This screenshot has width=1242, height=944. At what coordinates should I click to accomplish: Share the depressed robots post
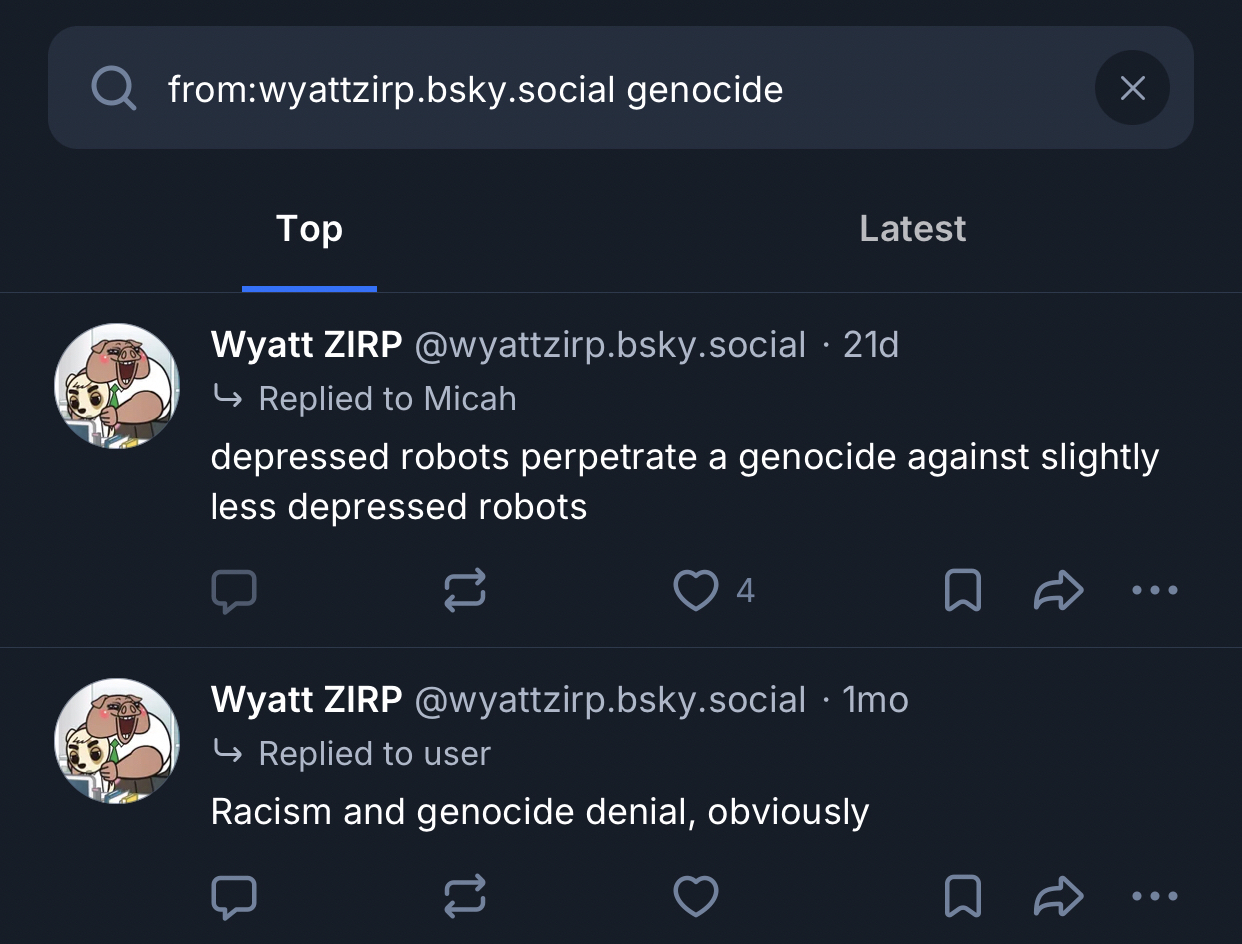[1058, 590]
